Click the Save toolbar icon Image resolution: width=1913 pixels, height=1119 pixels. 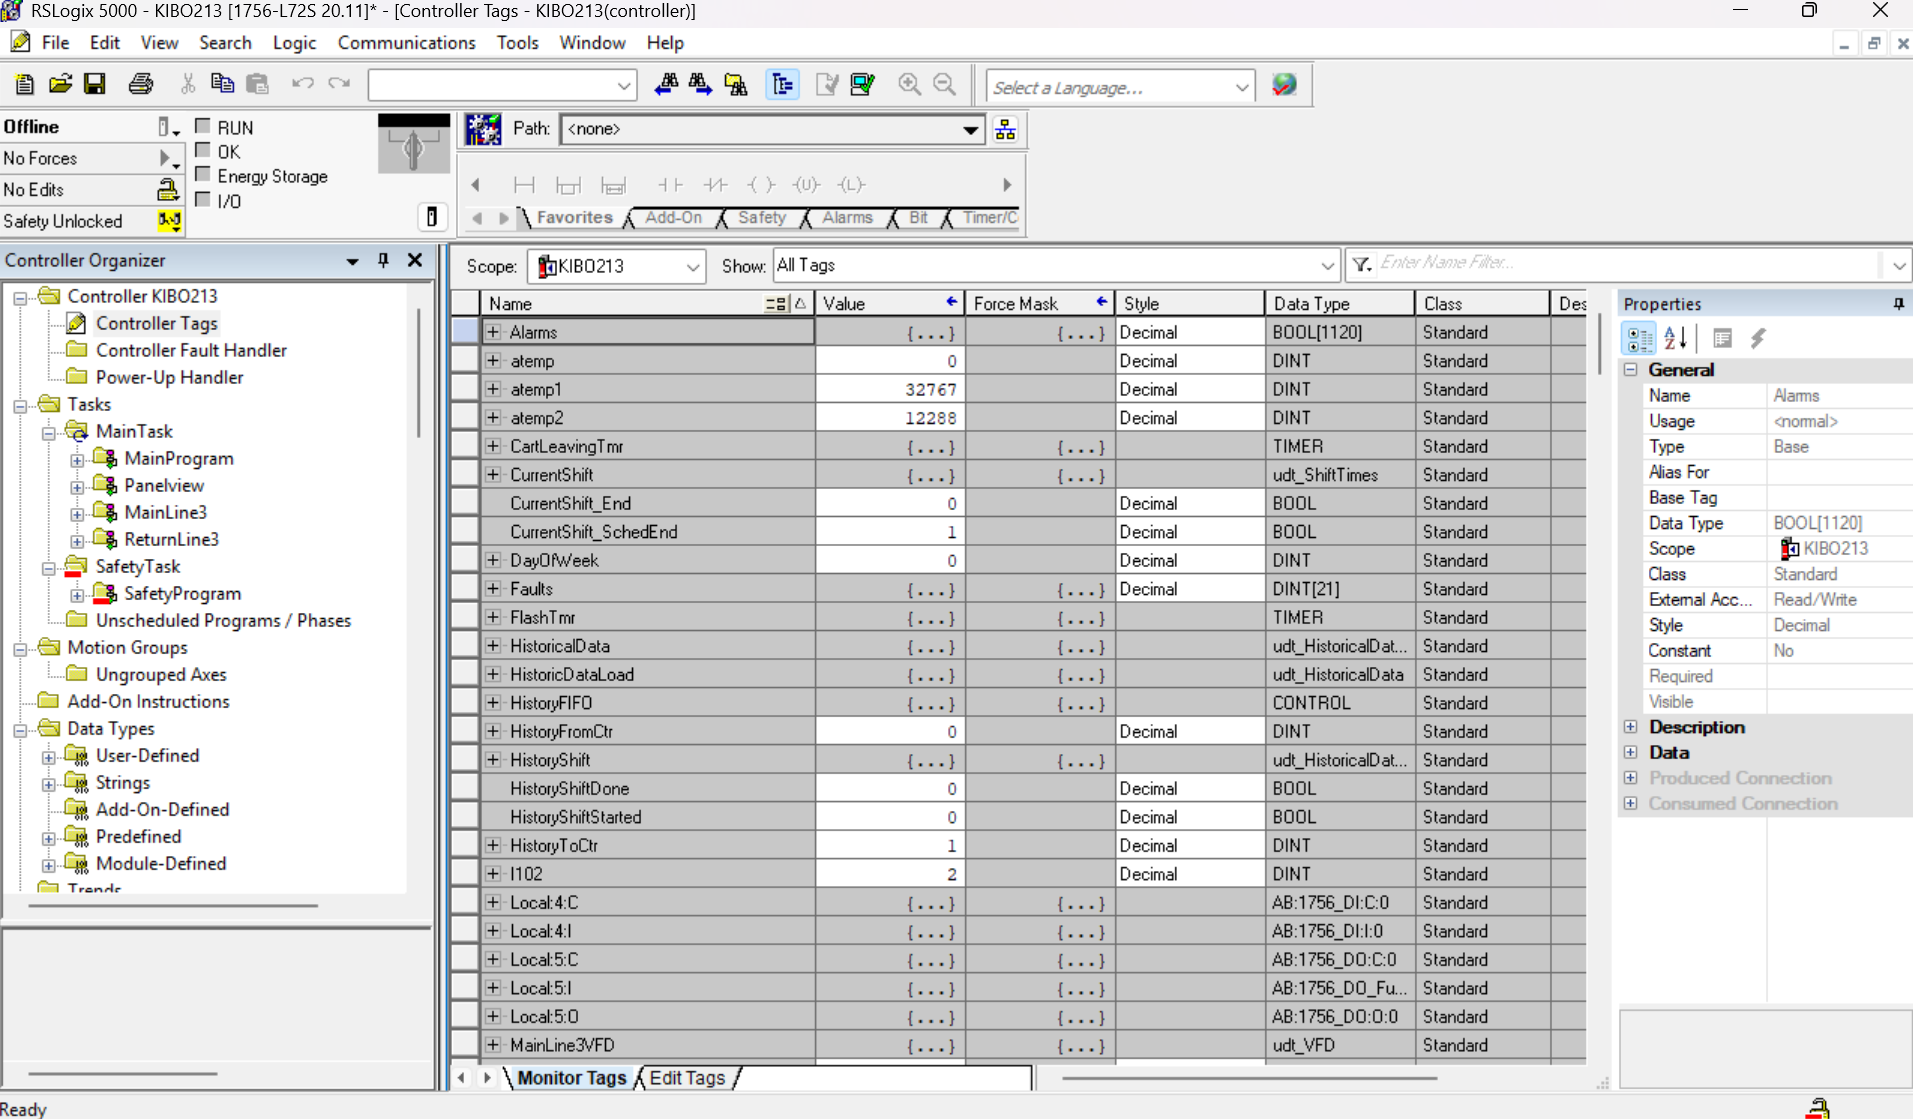tap(95, 85)
